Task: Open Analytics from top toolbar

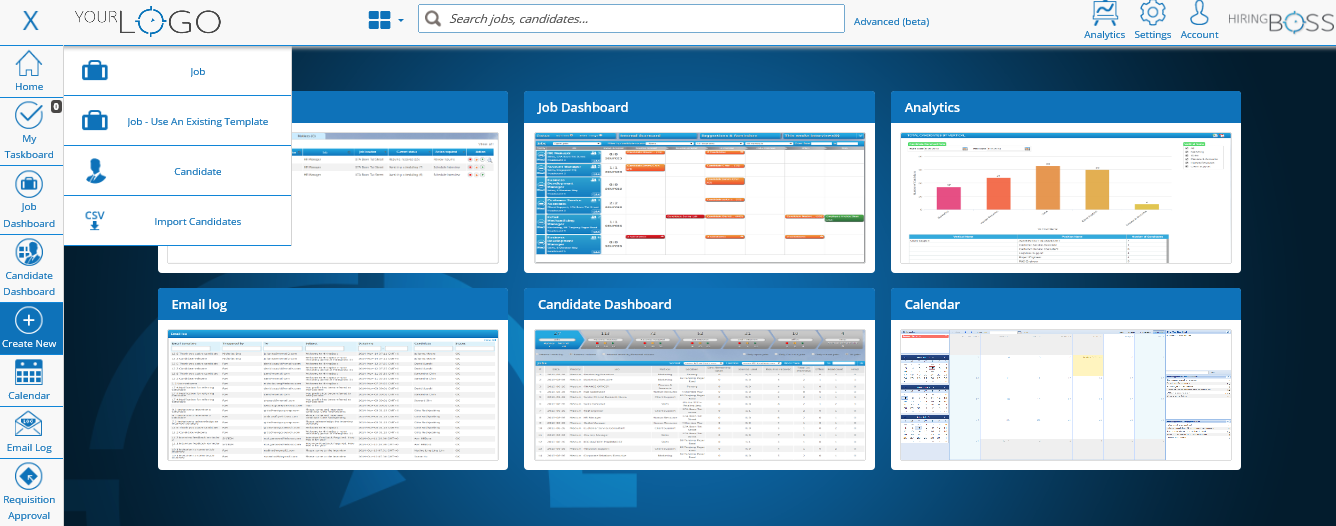Action: pyautogui.click(x=1104, y=21)
